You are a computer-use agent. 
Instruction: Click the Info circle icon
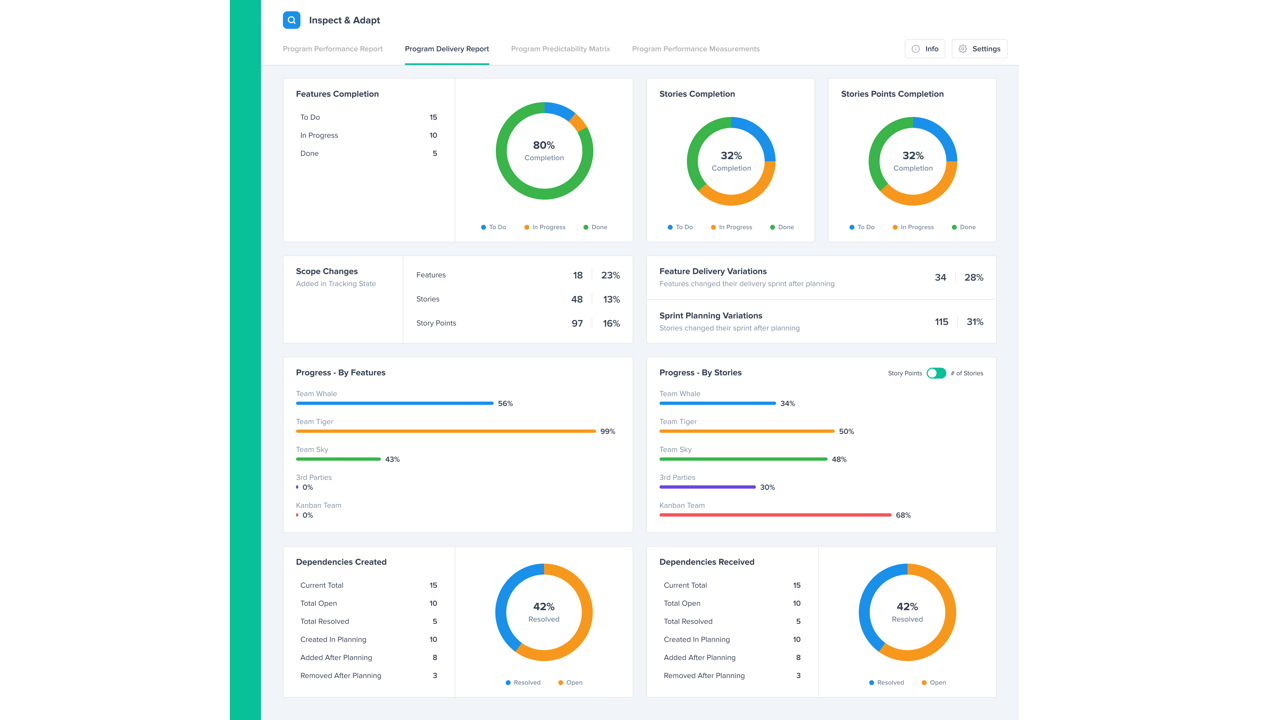click(915, 49)
